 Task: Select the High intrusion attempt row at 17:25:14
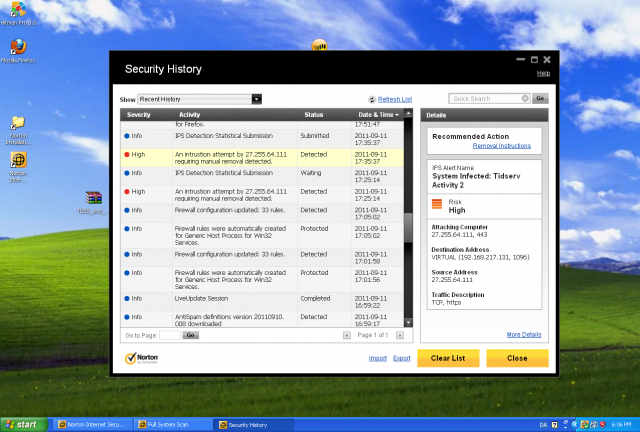(262, 195)
